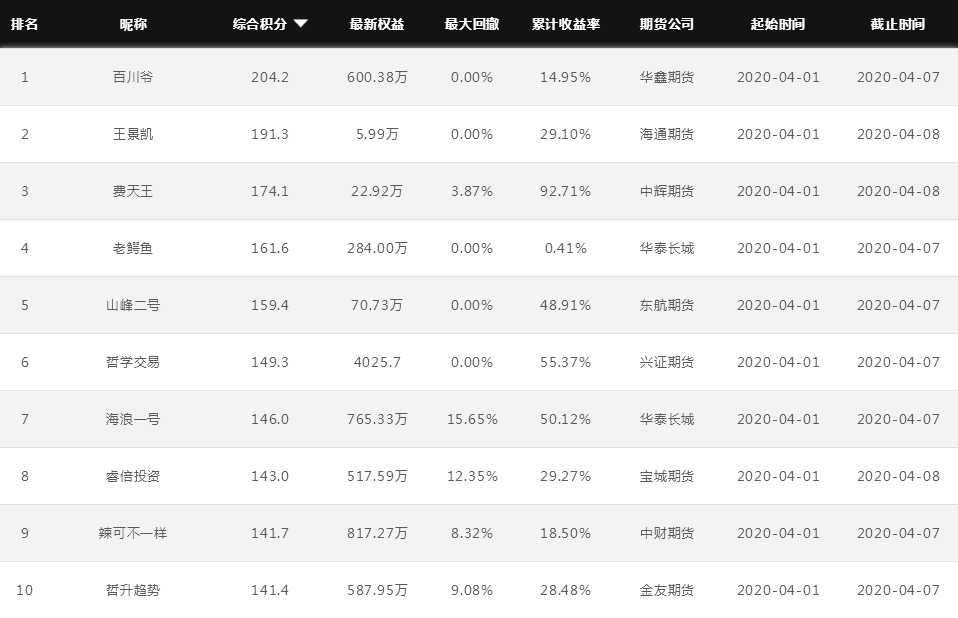The image size is (958, 618).
Task: Open trader 百川爷 profile link
Action: [133, 77]
